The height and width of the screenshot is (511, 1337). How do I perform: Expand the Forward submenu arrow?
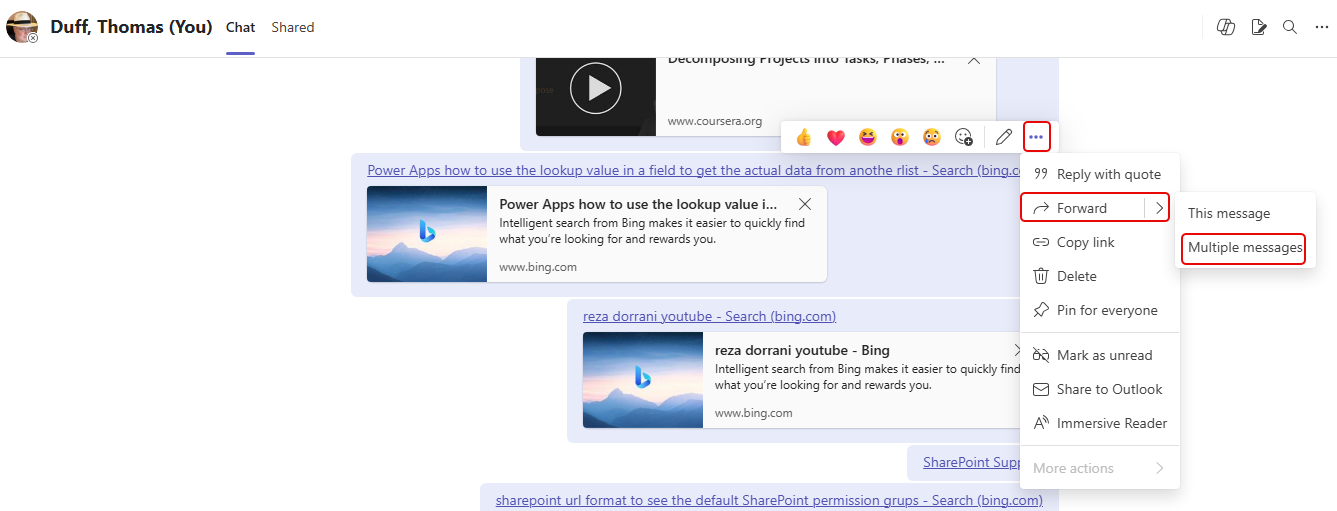[x=1158, y=208]
